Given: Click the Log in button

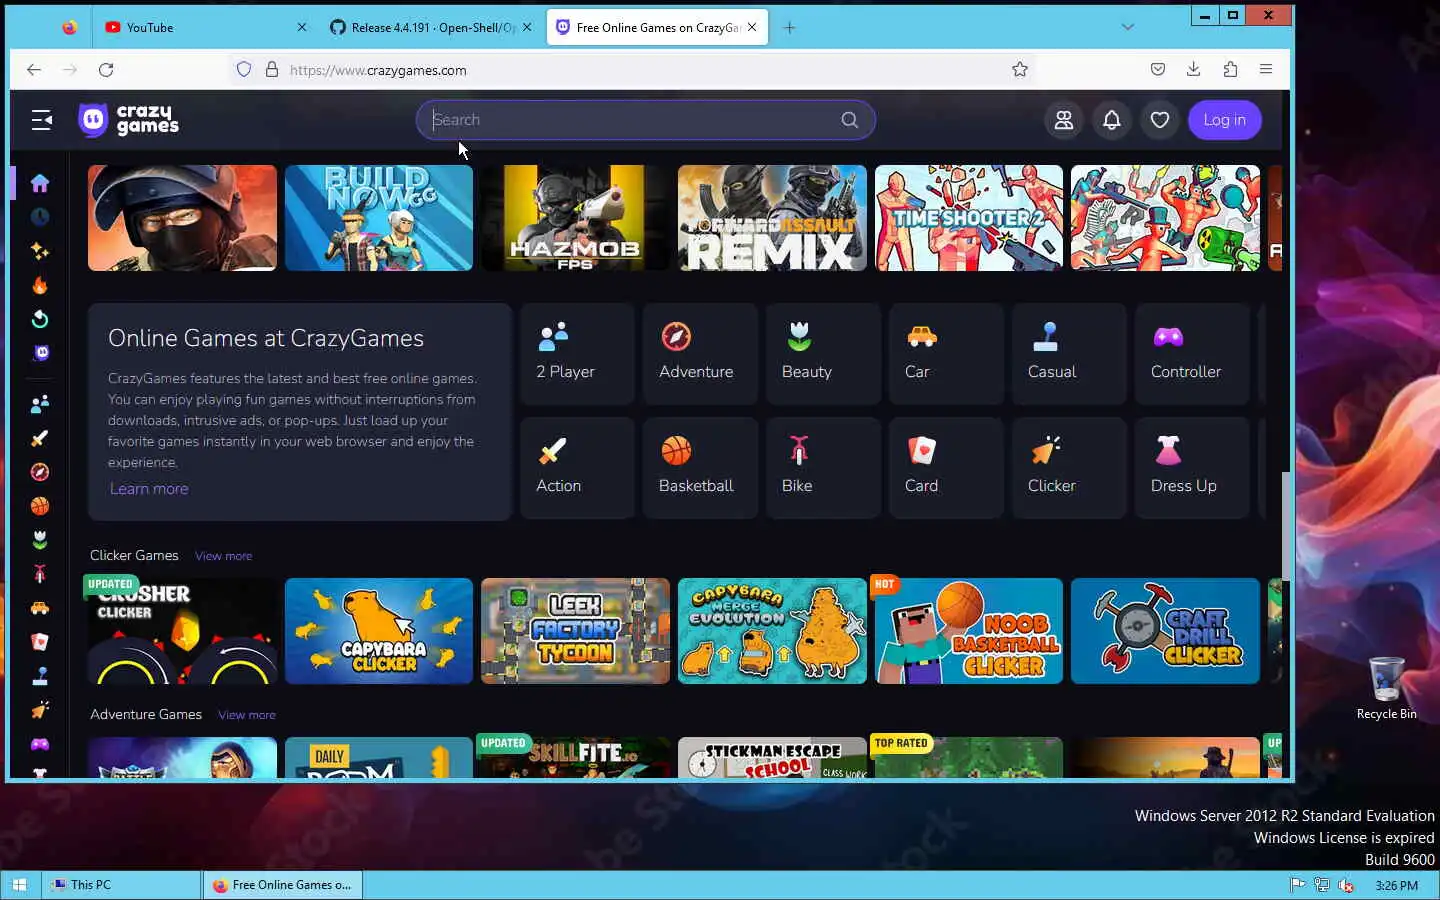Looking at the screenshot, I should coord(1224,120).
